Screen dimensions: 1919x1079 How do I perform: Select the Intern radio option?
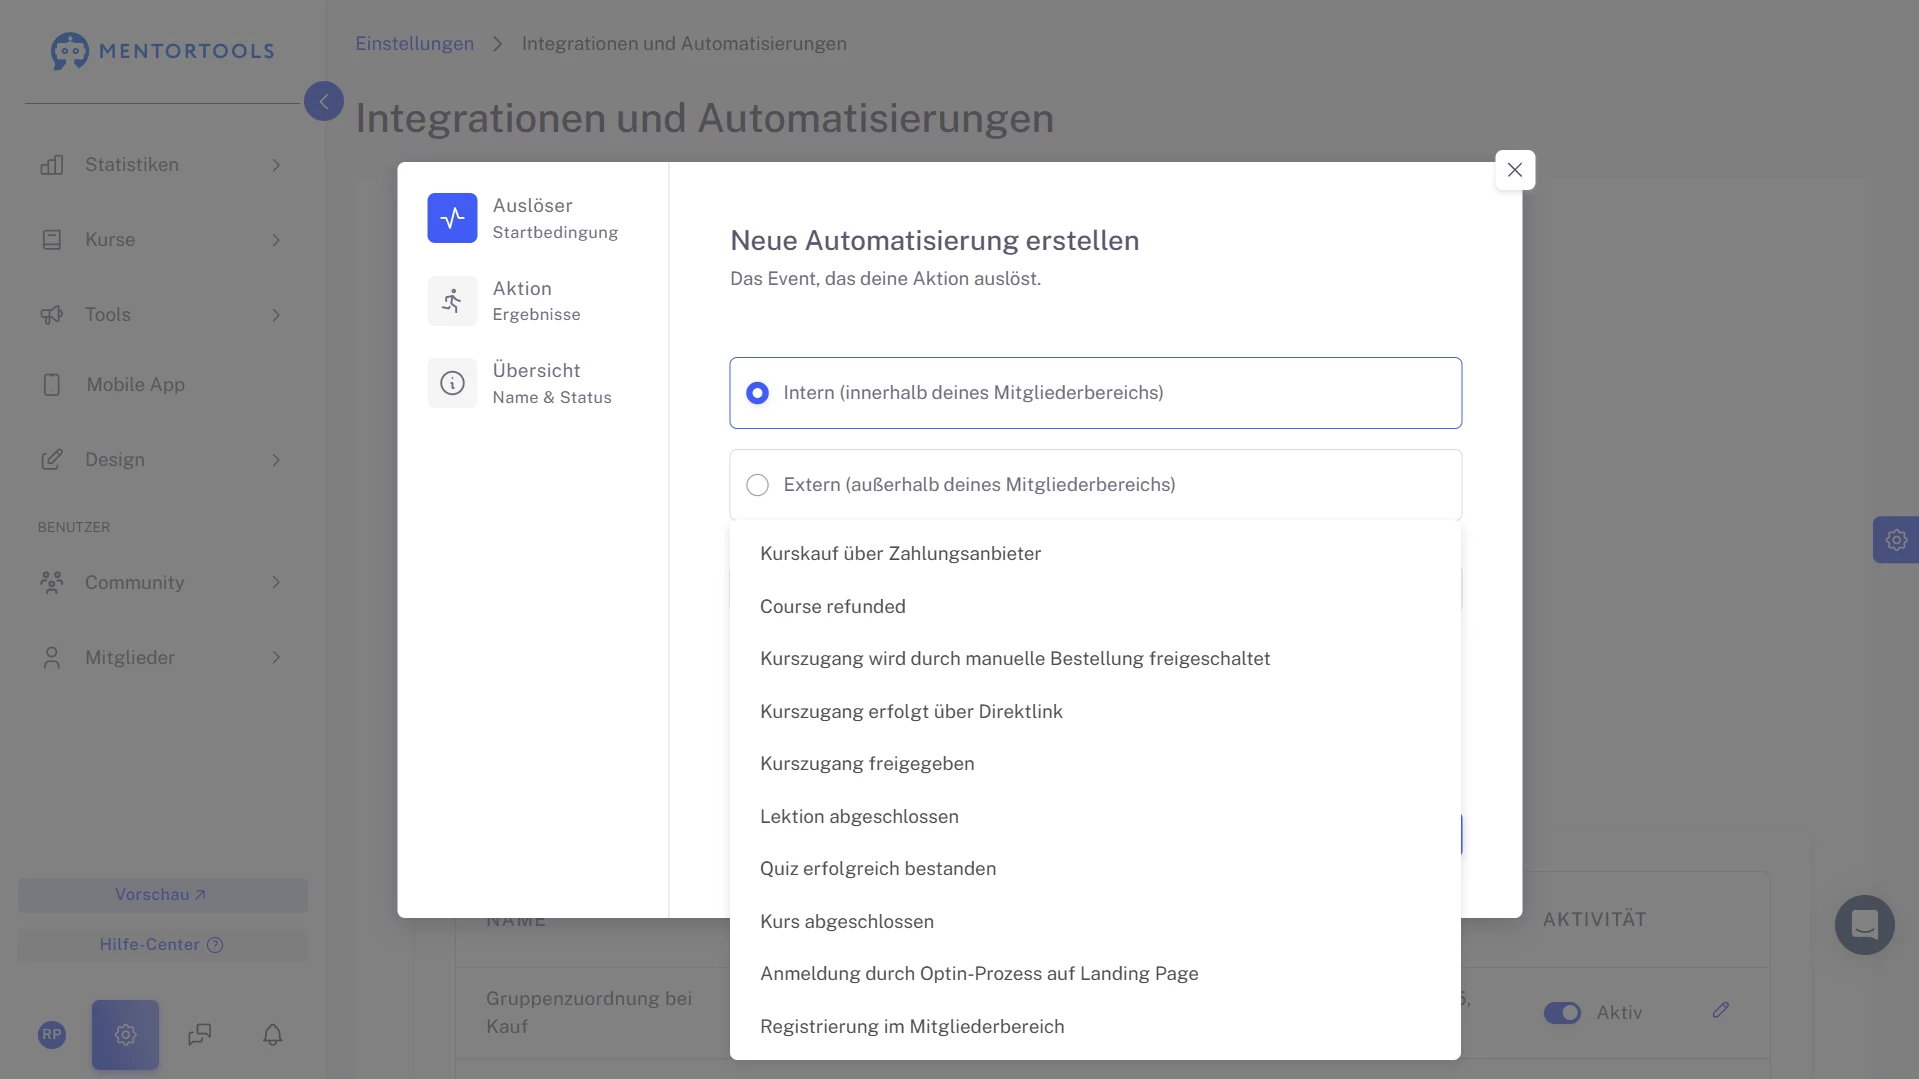[757, 393]
